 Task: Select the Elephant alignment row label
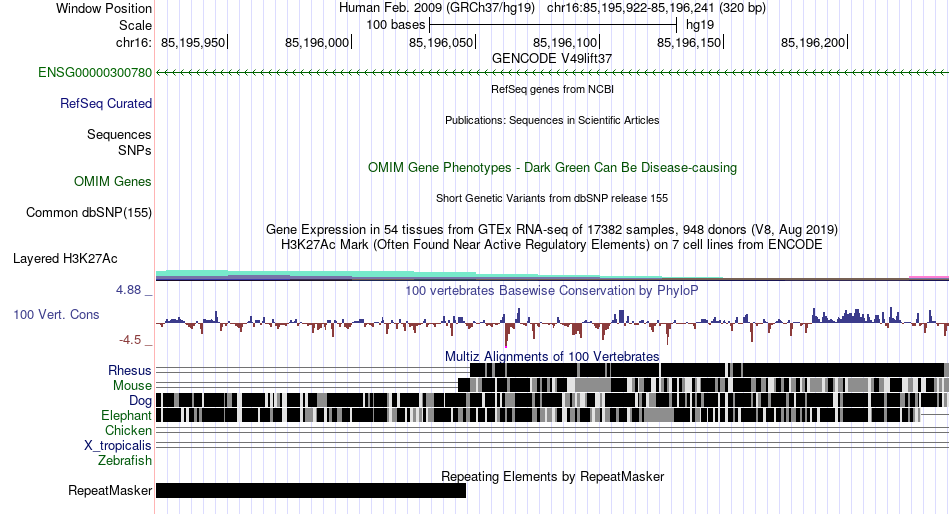coord(126,416)
